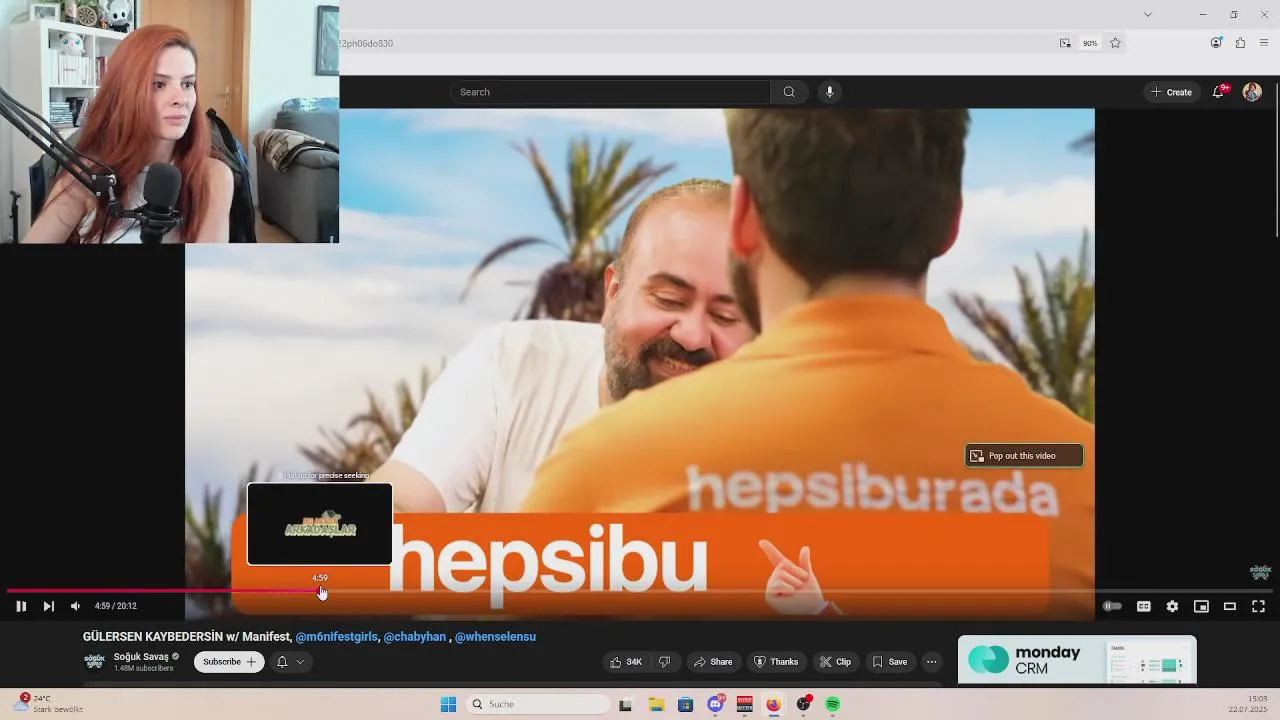Image resolution: width=1280 pixels, height=720 pixels.
Task: Open File Explorer from taskbar
Action: [656, 705]
